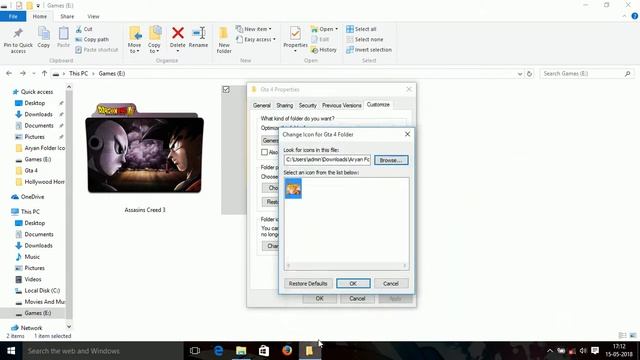Click OK in Change Icon dialog
Image resolution: width=640 pixels, height=360 pixels.
pos(353,283)
